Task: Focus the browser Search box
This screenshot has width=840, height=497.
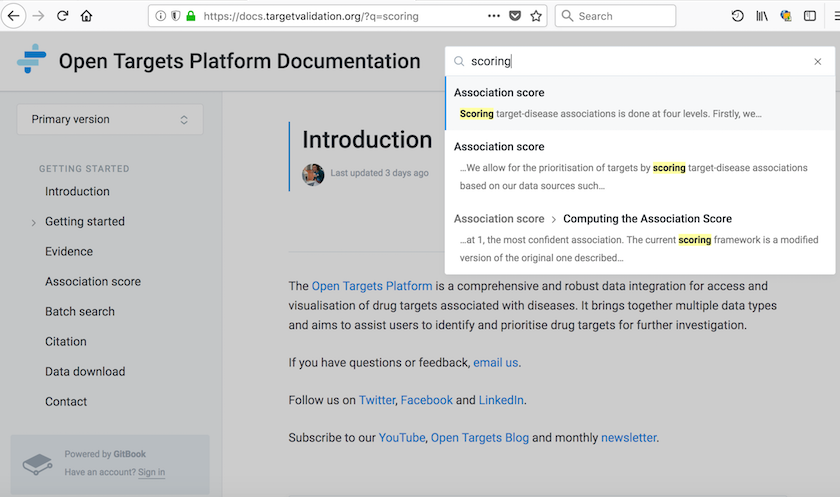Action: [615, 16]
